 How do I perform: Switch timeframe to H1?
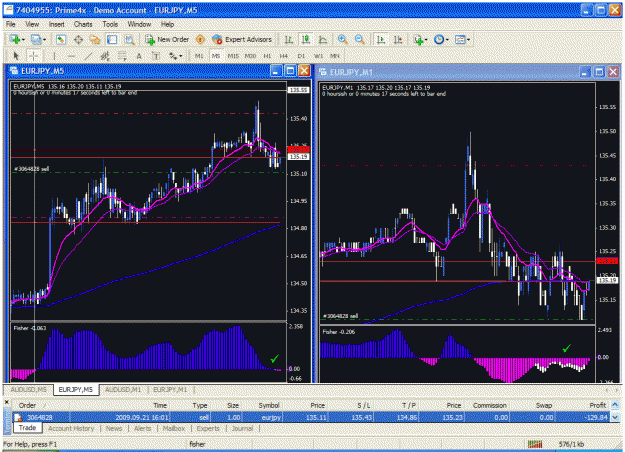pyautogui.click(x=267, y=56)
